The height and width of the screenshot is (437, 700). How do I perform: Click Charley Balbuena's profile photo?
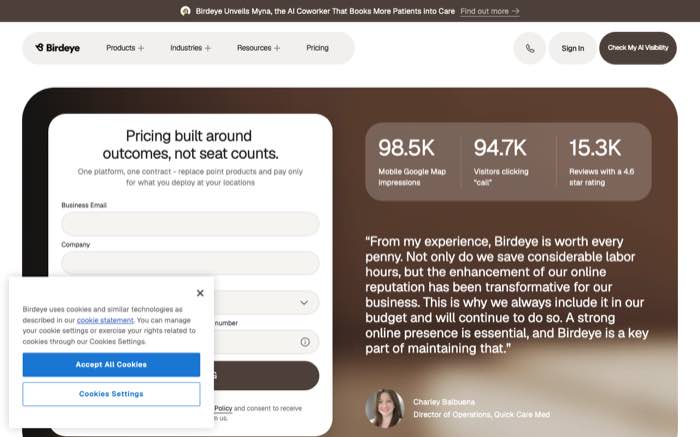click(385, 408)
